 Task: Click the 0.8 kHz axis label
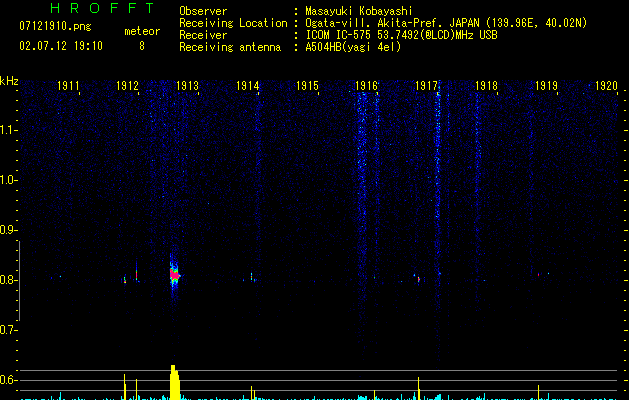[x=8, y=280]
